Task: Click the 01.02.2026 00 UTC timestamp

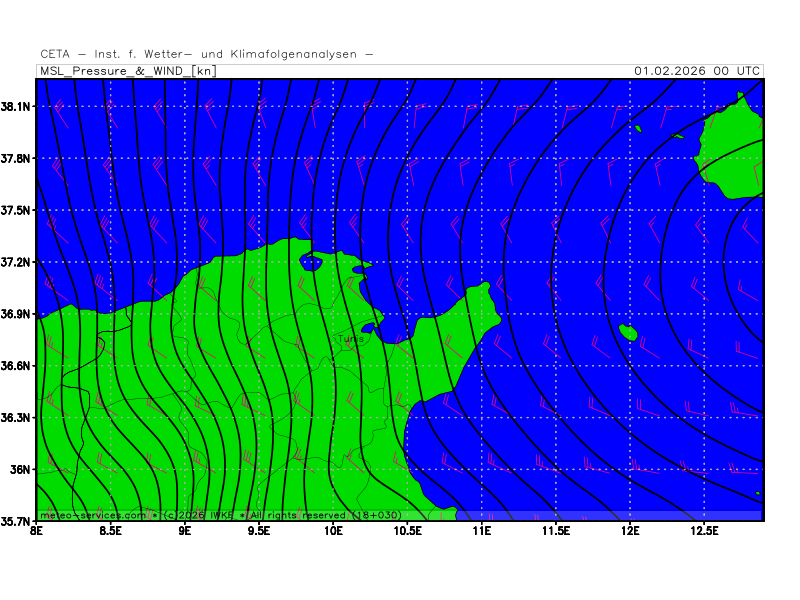Action: tap(697, 71)
